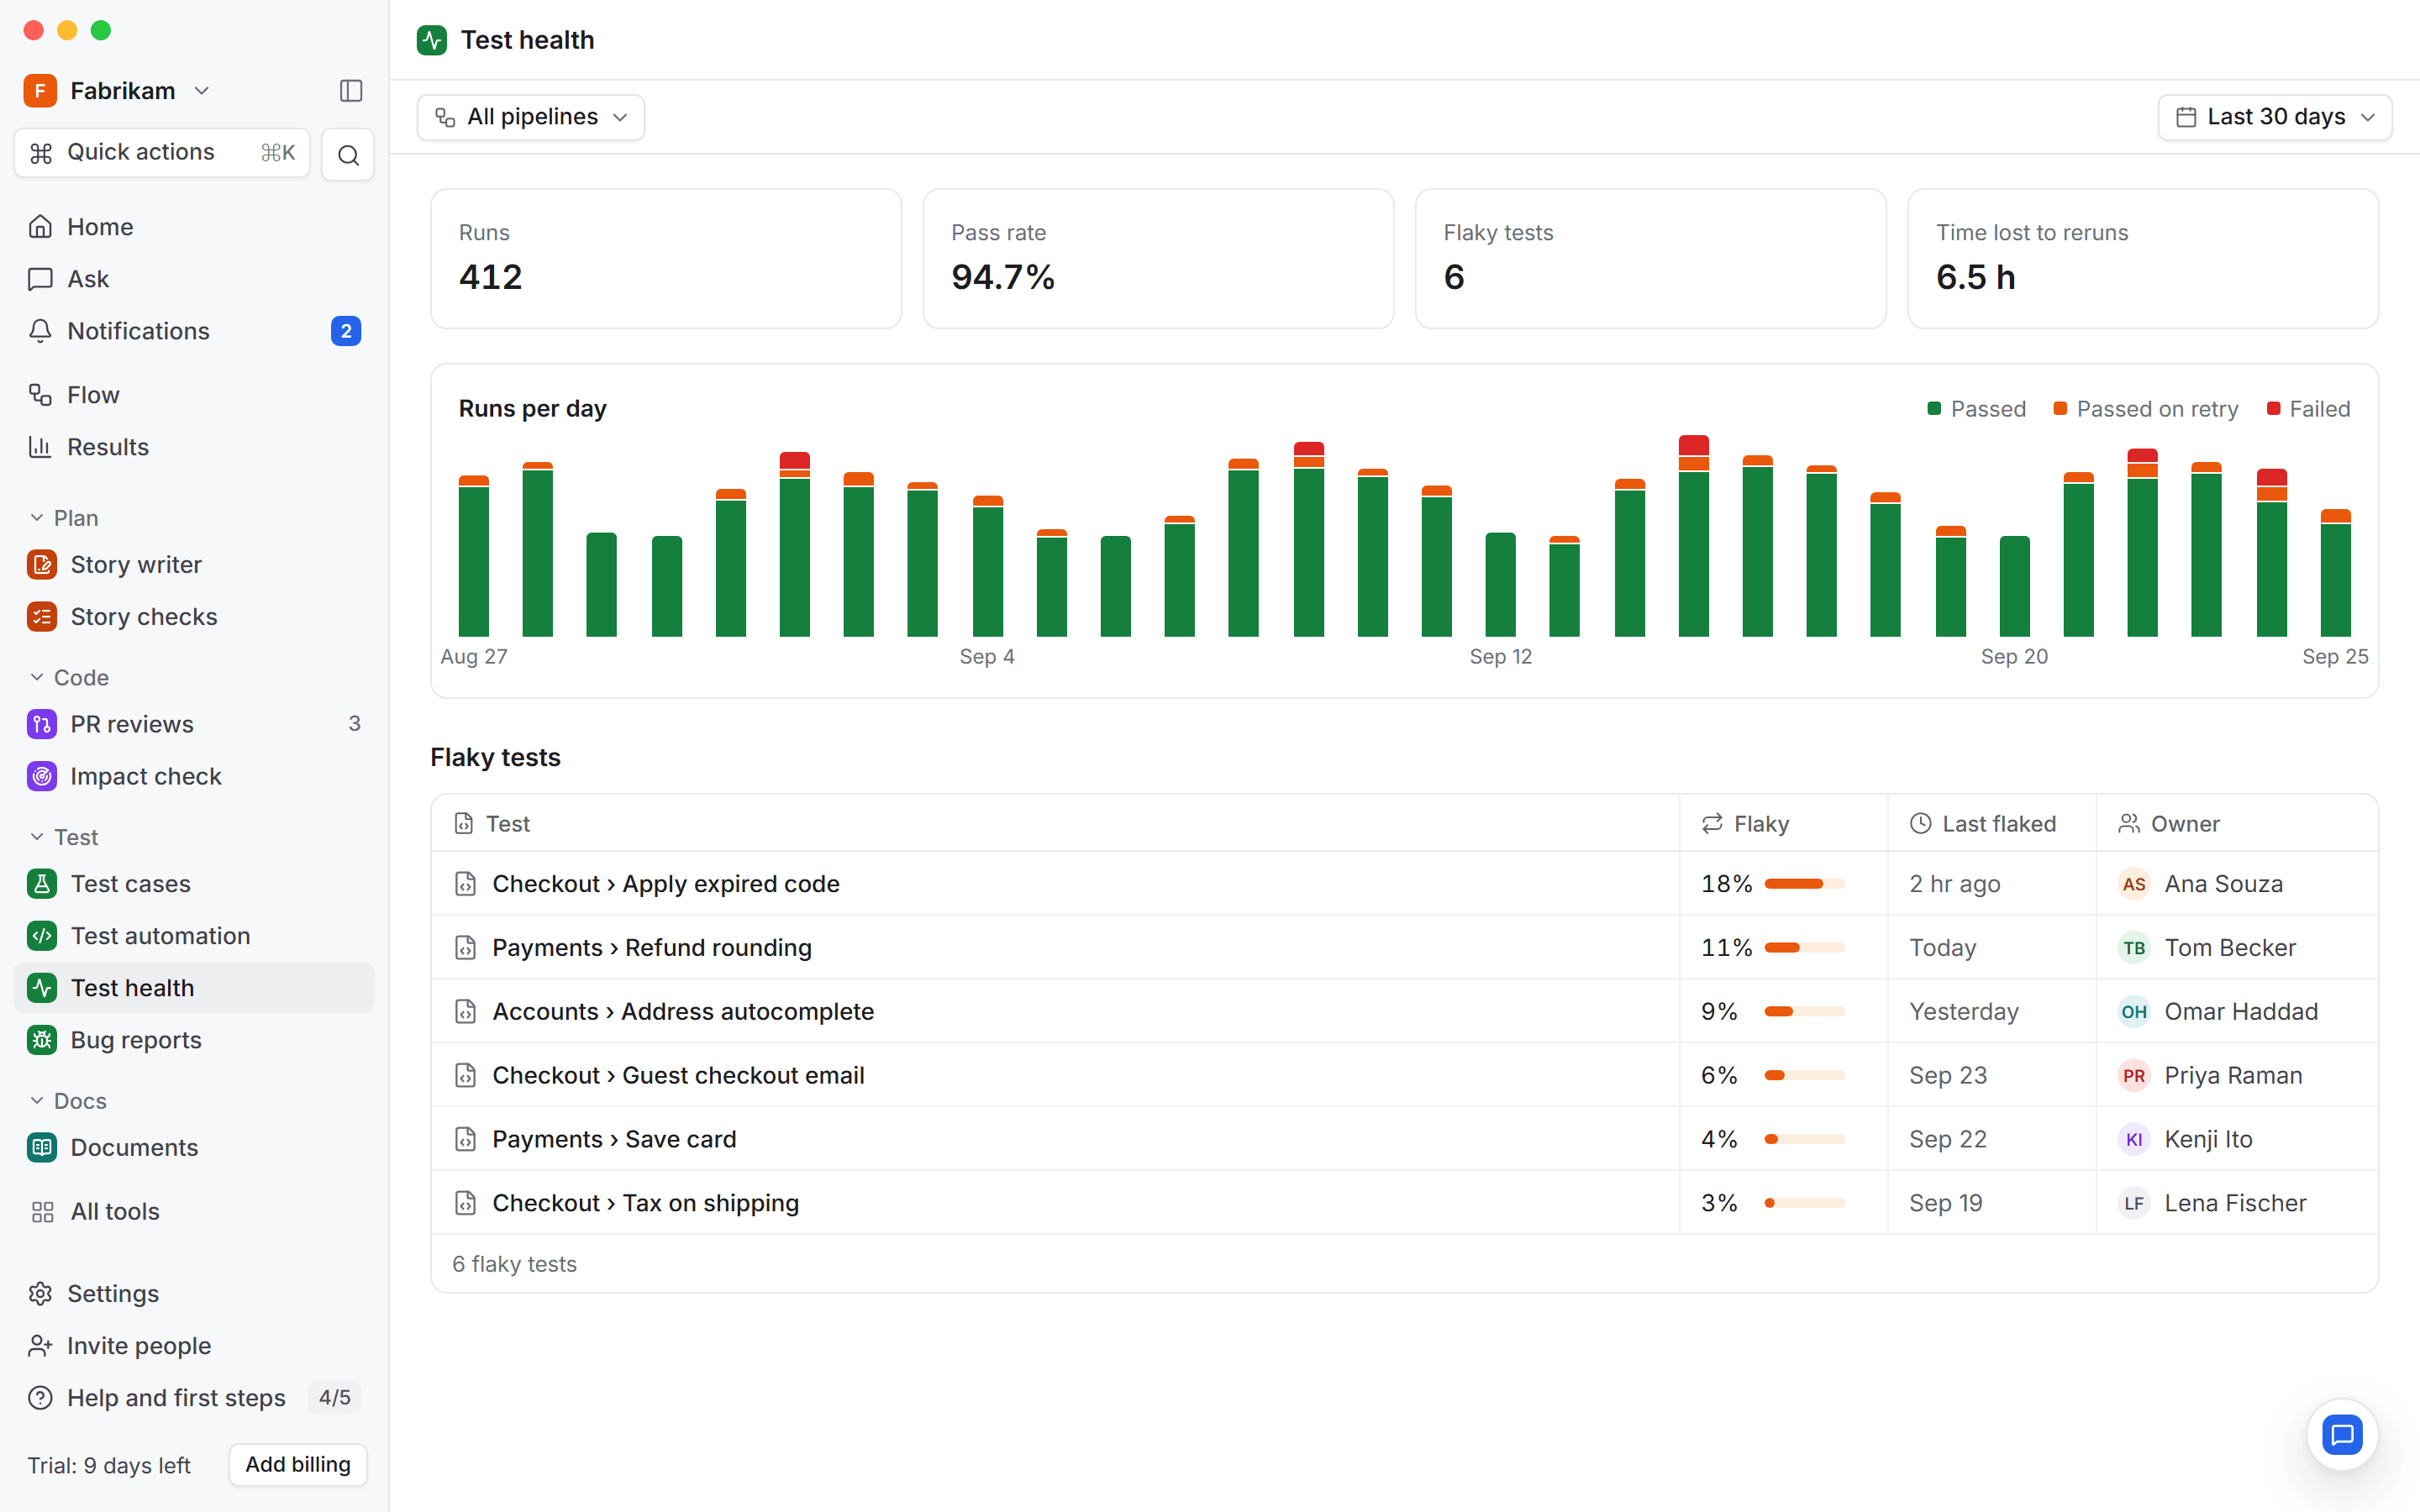
Task: Click the Passed on retry legend swatch
Action: pyautogui.click(x=2060, y=409)
